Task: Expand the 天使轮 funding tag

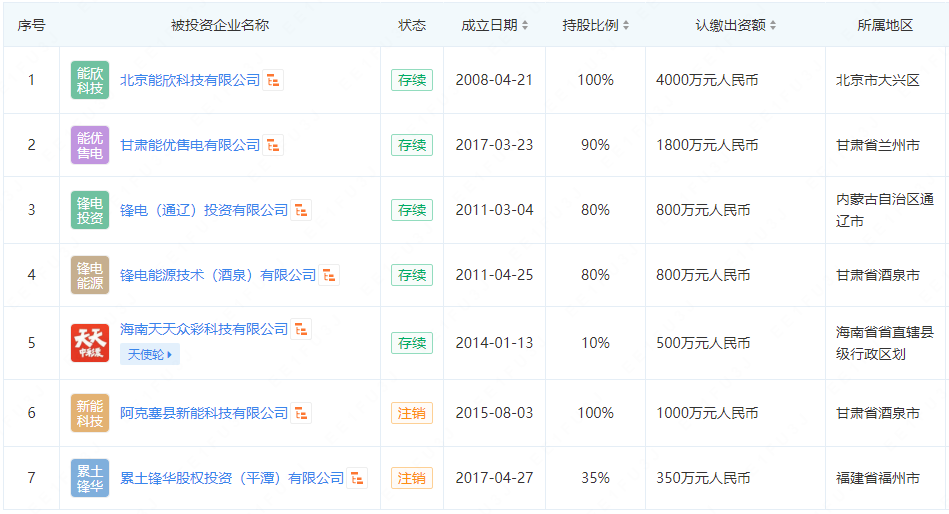Action: pos(149,354)
